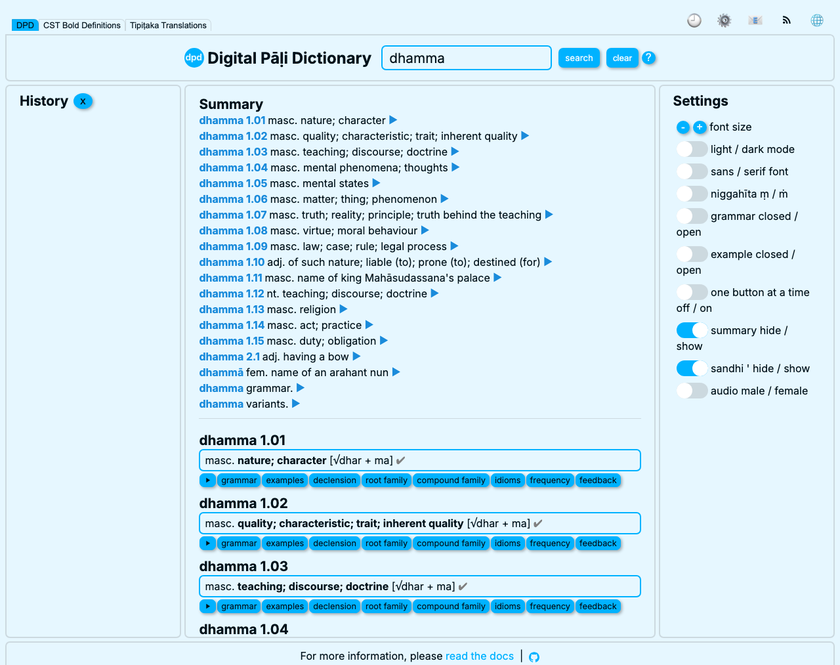This screenshot has height=665, width=840.
Task: Jump to dhamma 1.05 via summary arrow
Action: coord(376,183)
